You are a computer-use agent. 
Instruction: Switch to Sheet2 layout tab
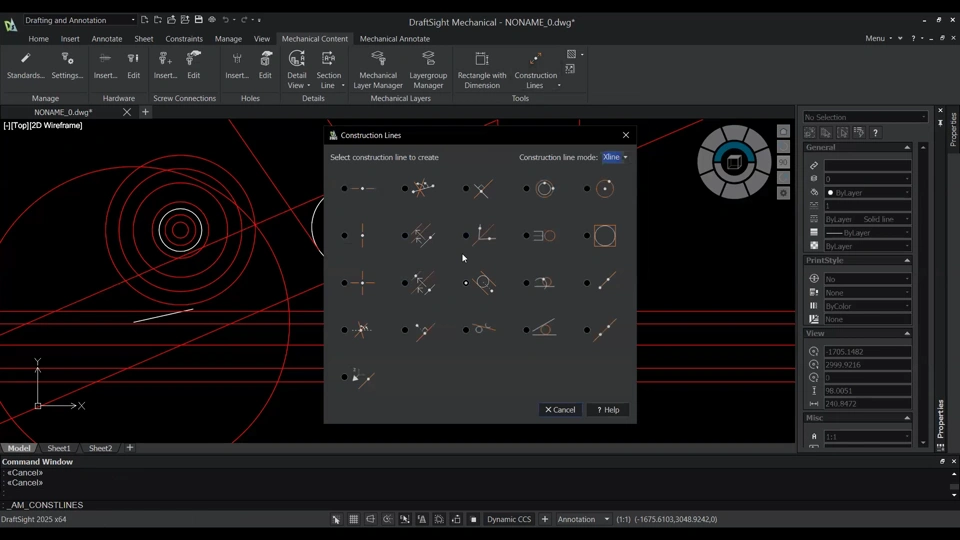coord(100,448)
